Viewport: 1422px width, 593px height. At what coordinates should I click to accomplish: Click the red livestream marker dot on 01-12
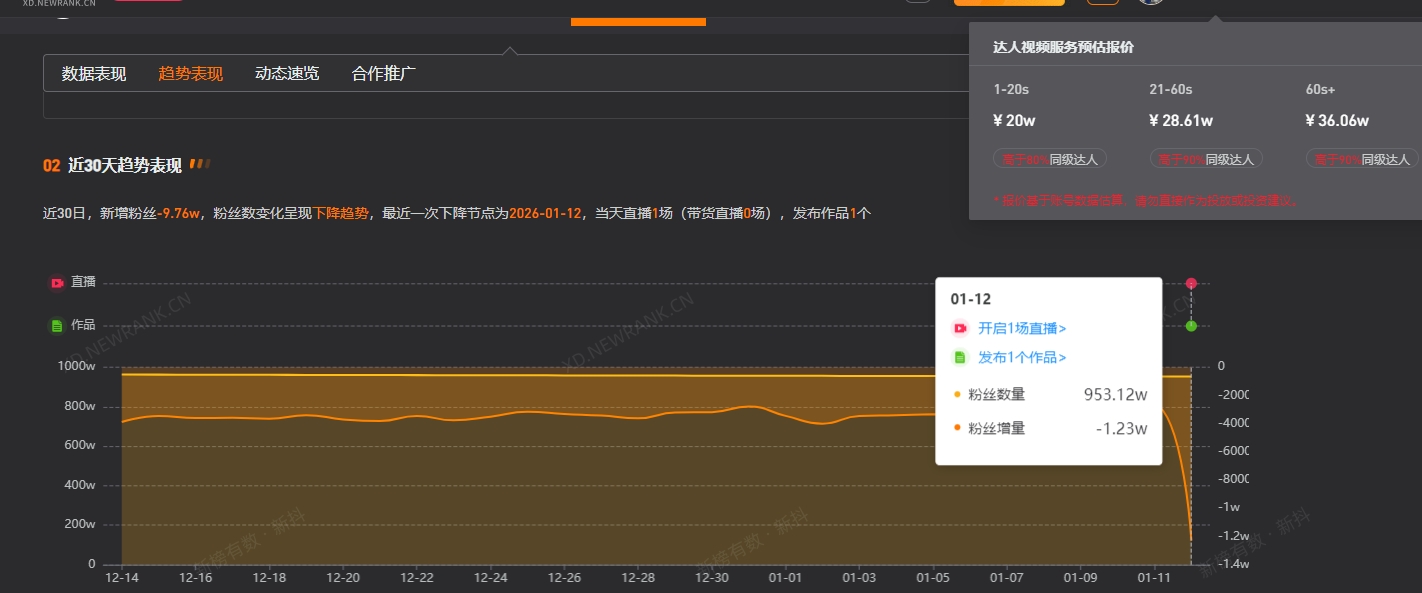click(1191, 283)
